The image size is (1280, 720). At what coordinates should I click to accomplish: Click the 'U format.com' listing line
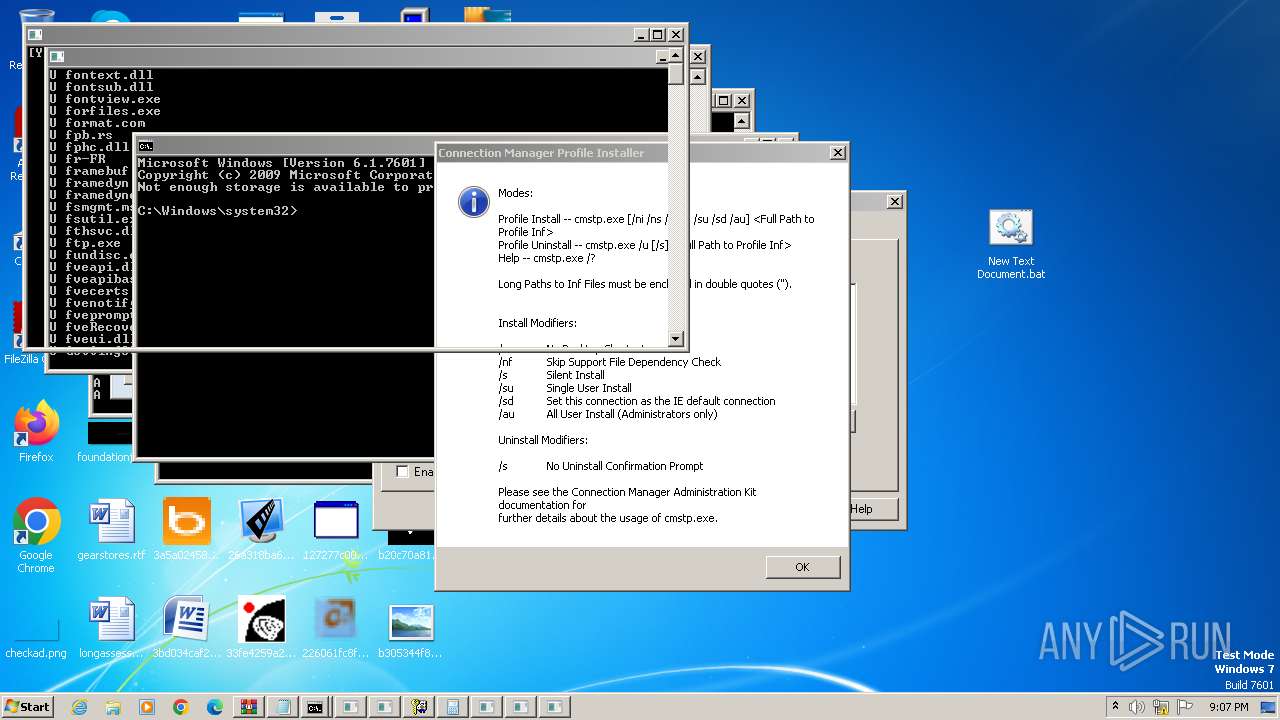97,123
